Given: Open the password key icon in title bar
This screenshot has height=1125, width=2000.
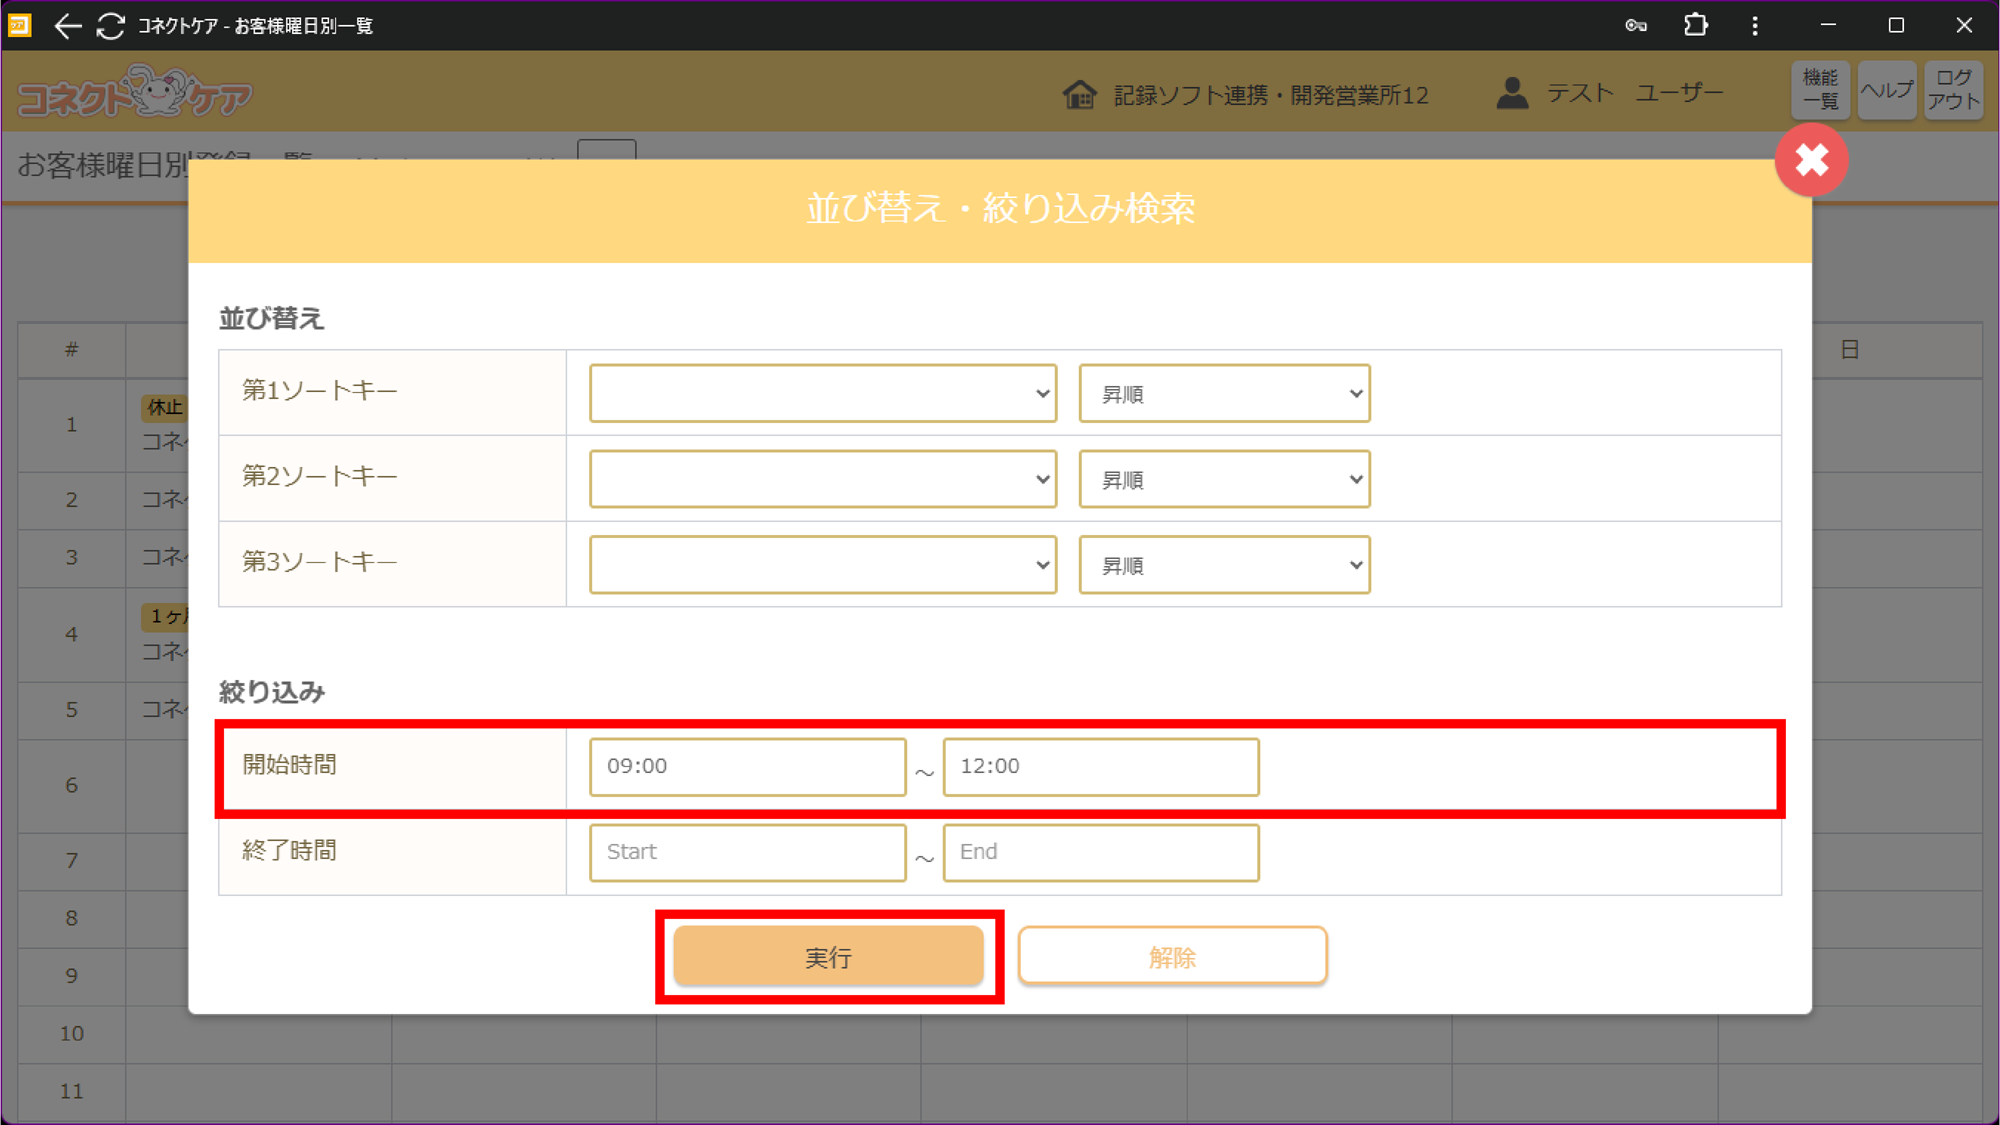Looking at the screenshot, I should 1636,26.
